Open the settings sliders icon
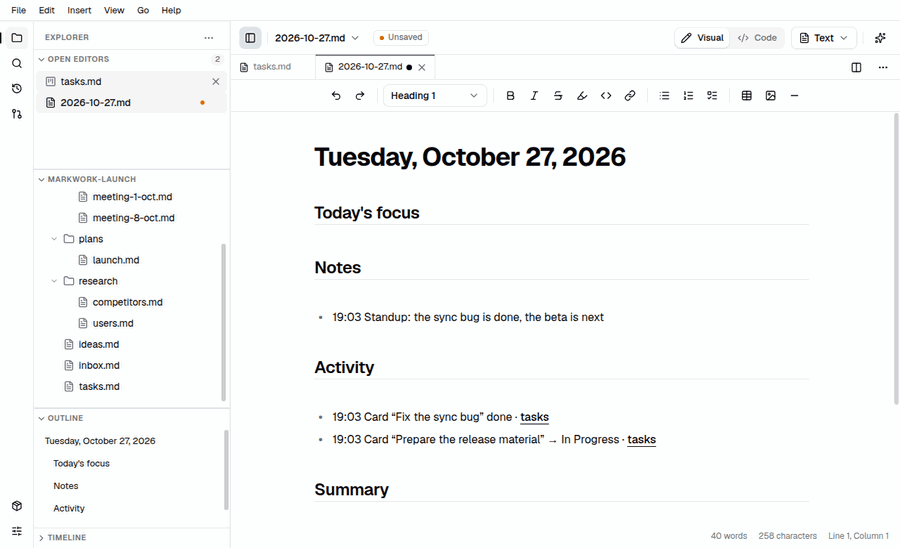The image size is (900, 548). [17, 531]
